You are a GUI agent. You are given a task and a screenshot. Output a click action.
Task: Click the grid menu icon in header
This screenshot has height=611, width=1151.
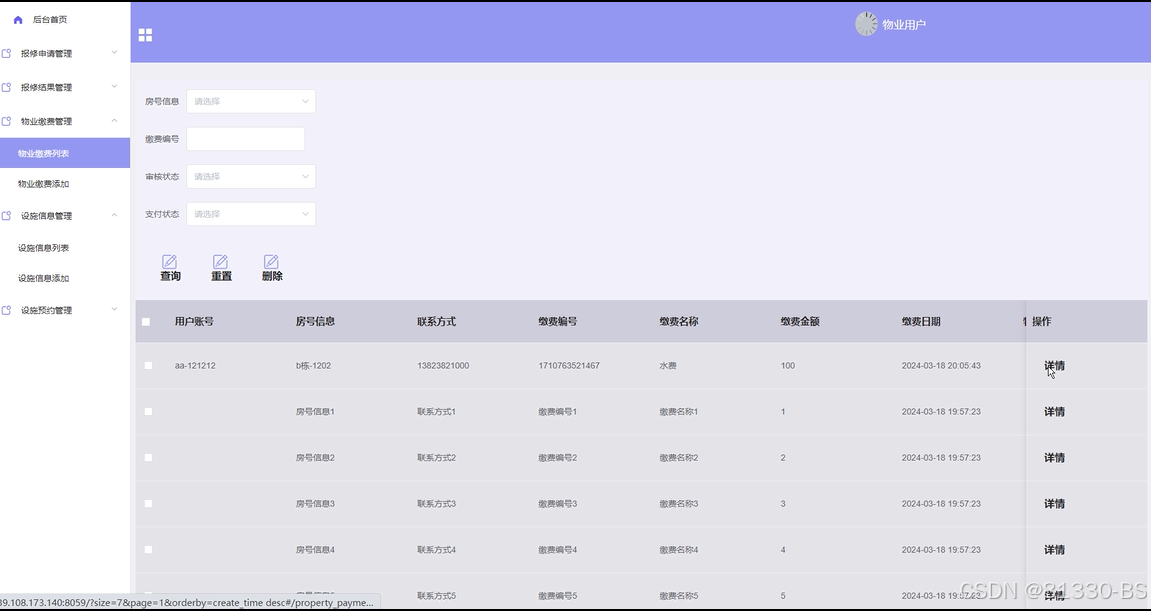(x=145, y=35)
